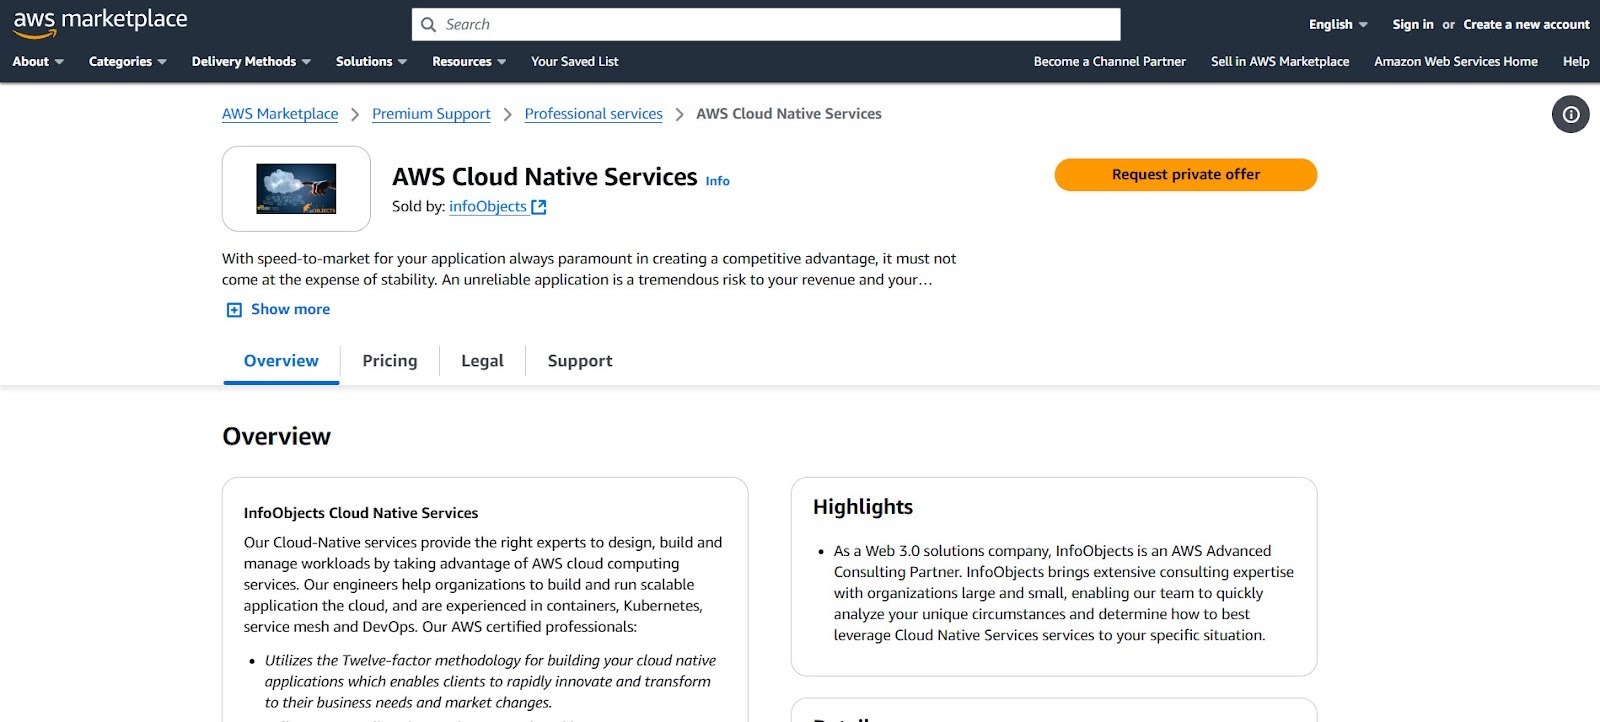The height and width of the screenshot is (722, 1600).
Task: Switch to the Overview tab
Action: pos(281,361)
